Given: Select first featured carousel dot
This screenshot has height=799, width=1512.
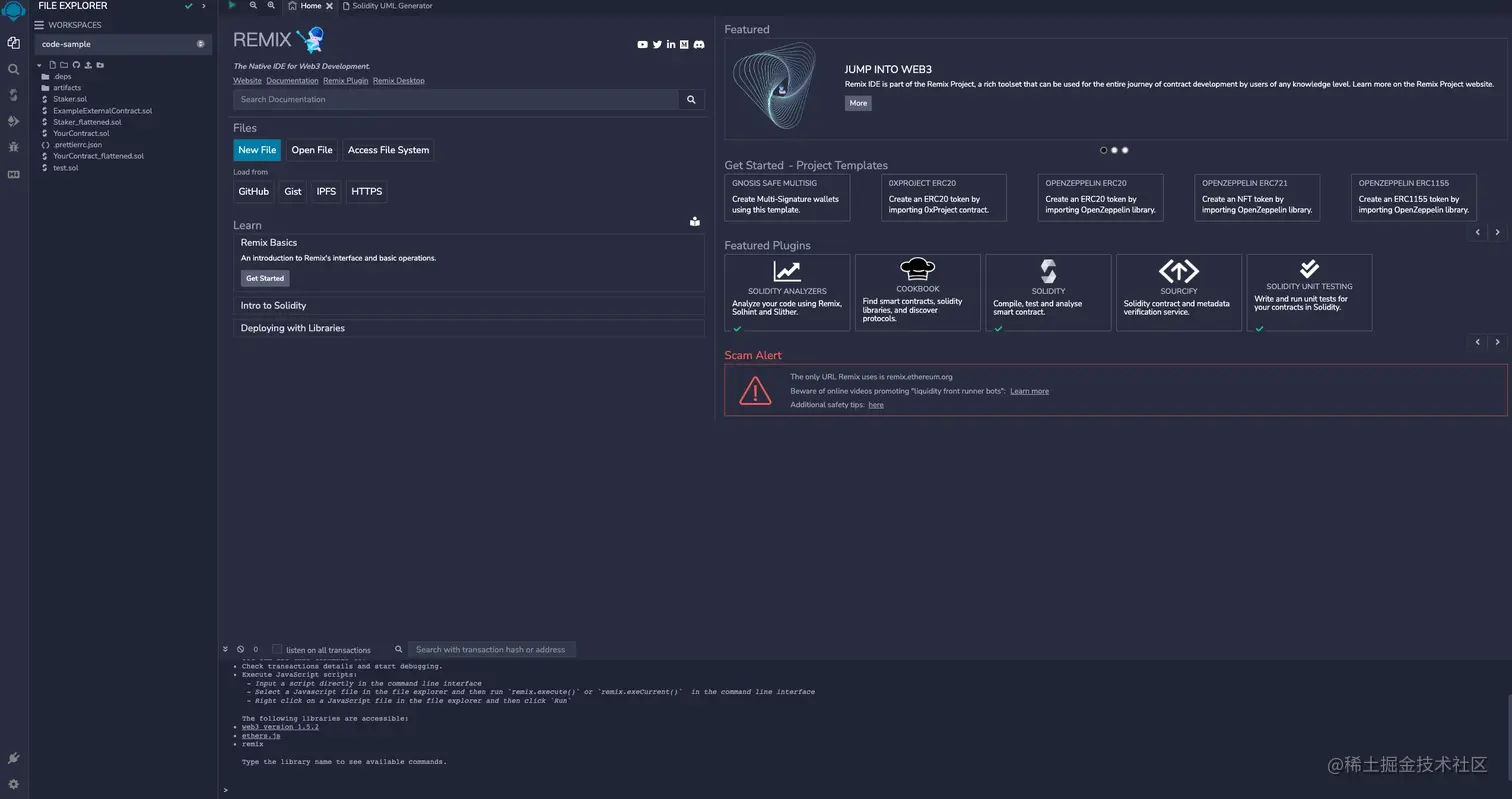Looking at the screenshot, I should pos(1104,150).
